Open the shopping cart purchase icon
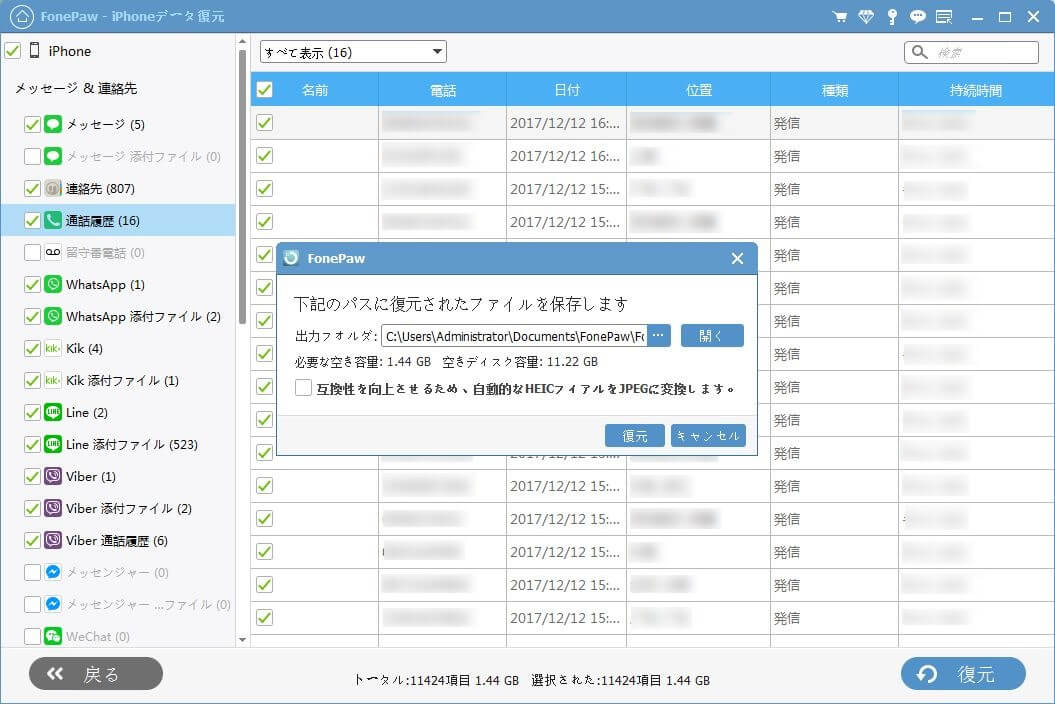Image resolution: width=1055 pixels, height=704 pixels. click(x=840, y=17)
